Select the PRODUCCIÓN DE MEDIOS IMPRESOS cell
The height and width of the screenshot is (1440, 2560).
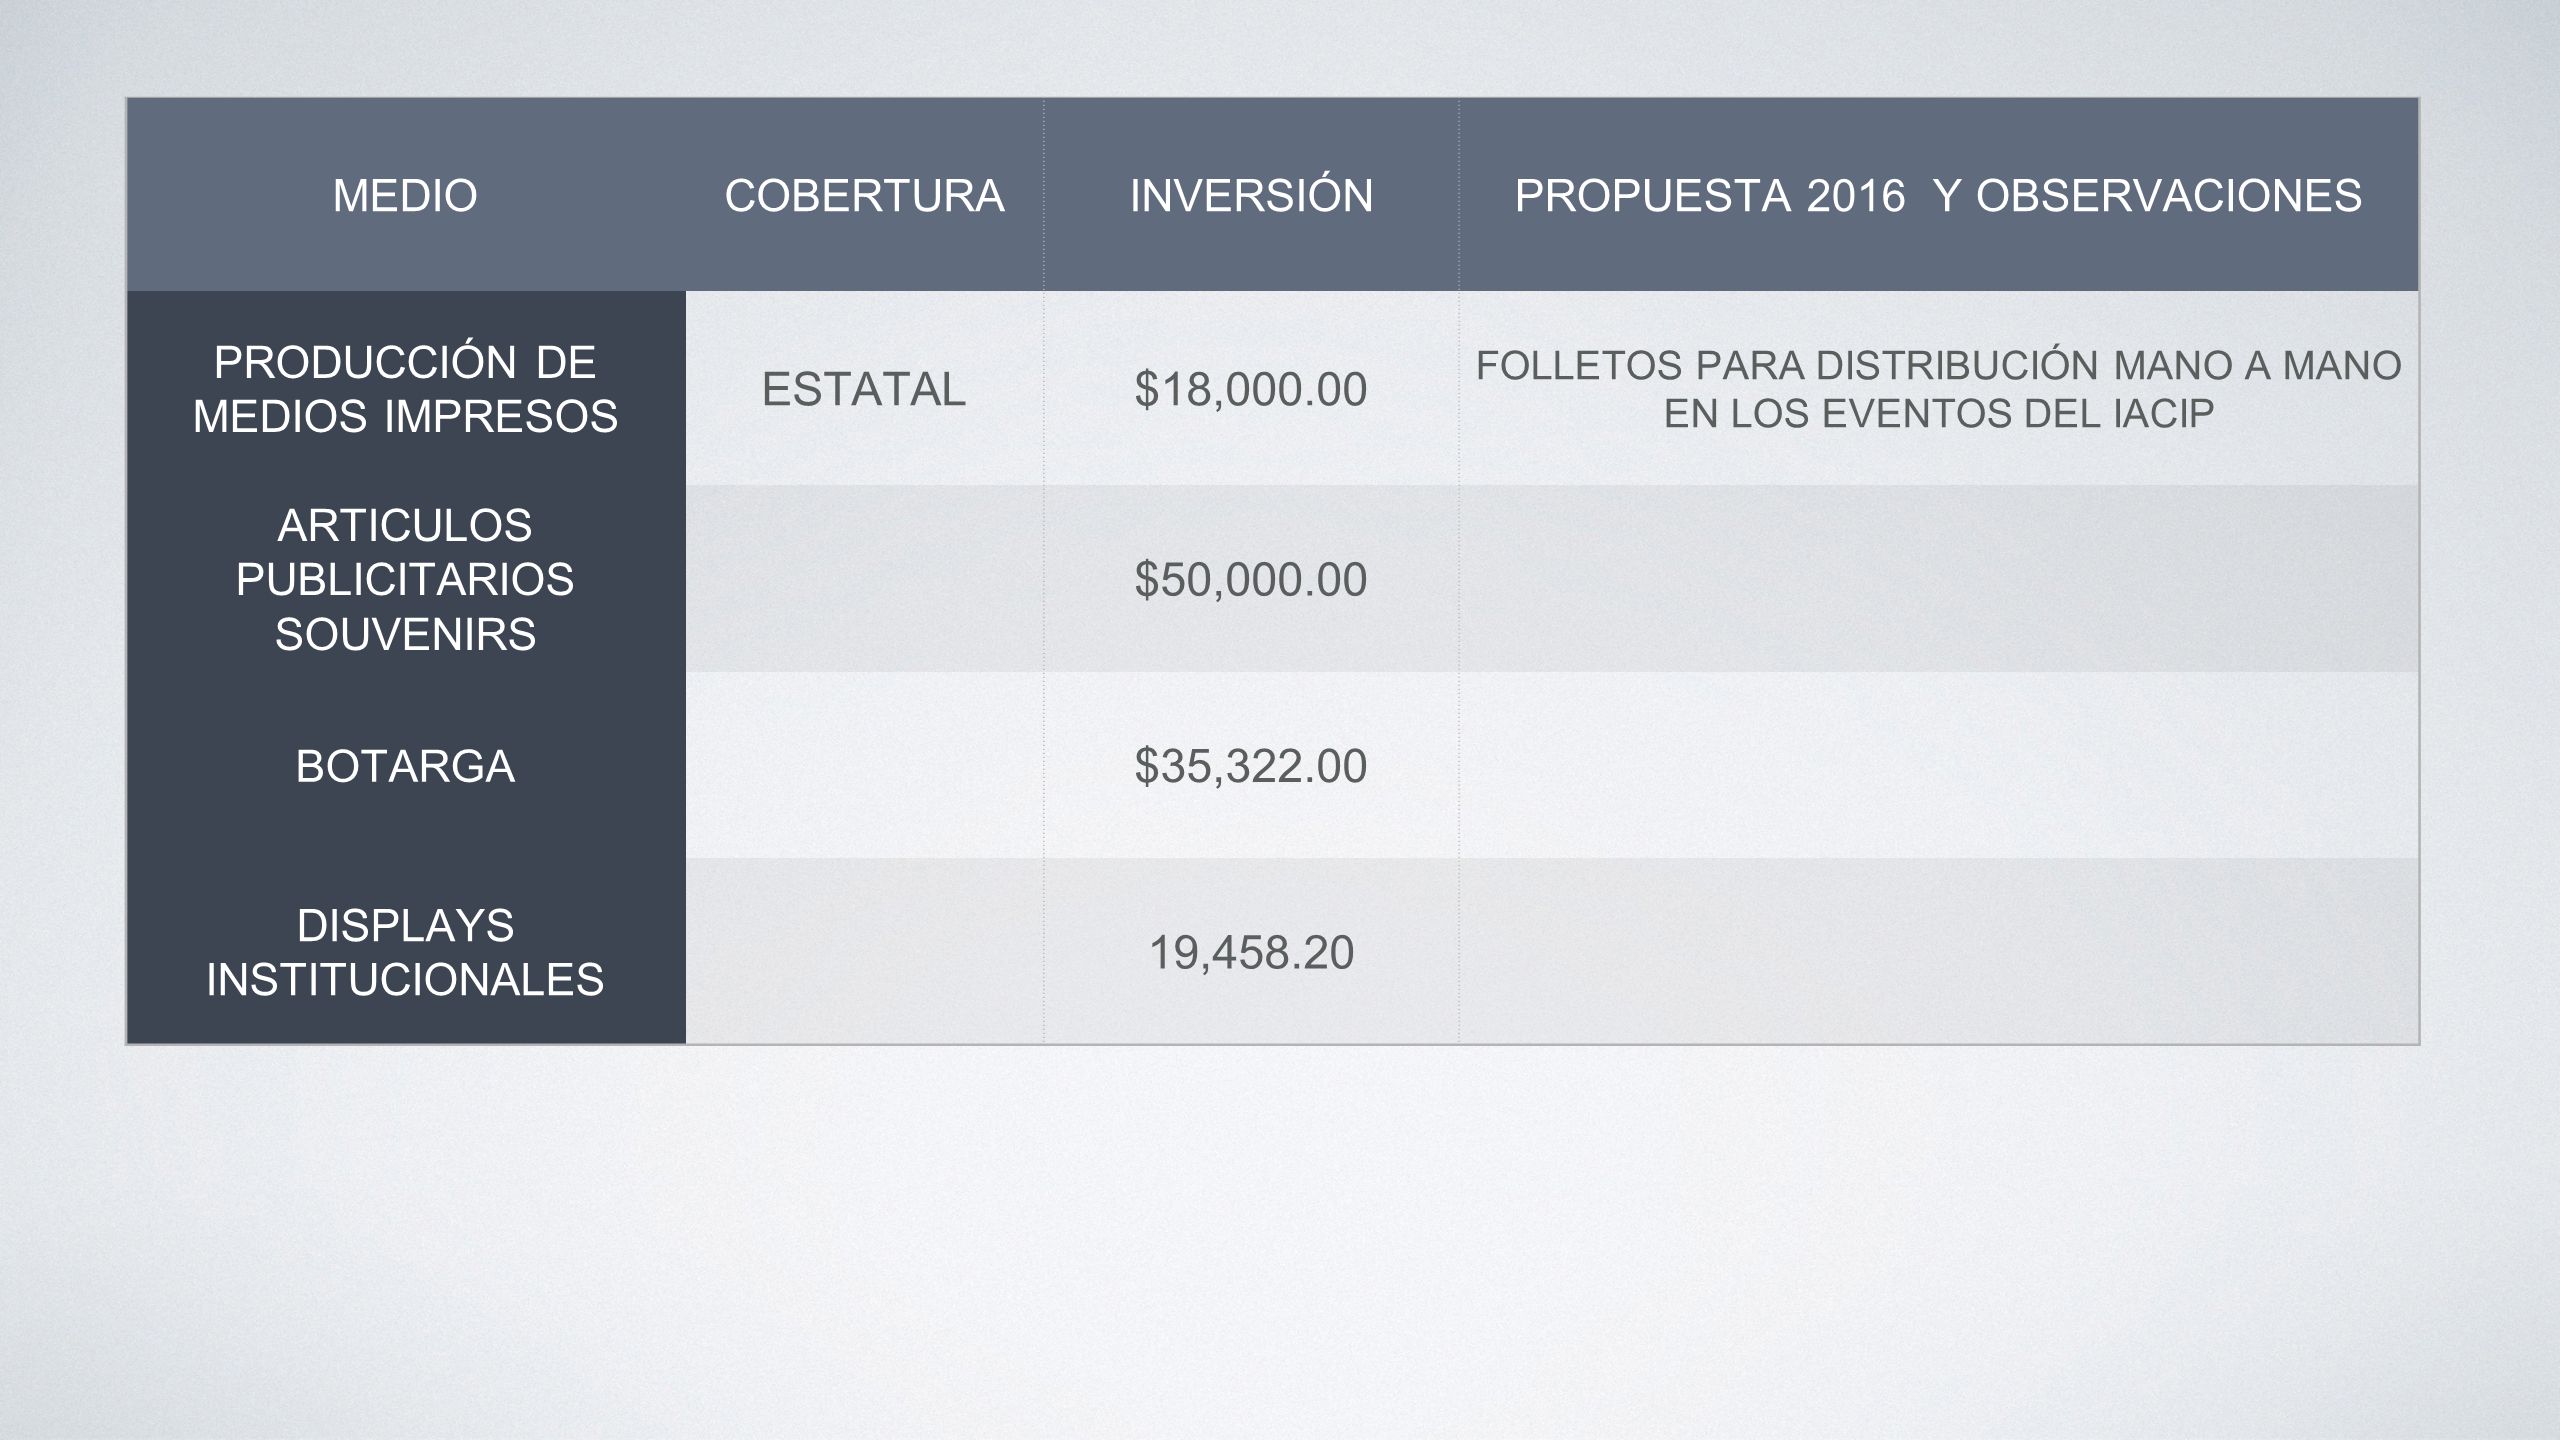(x=406, y=389)
